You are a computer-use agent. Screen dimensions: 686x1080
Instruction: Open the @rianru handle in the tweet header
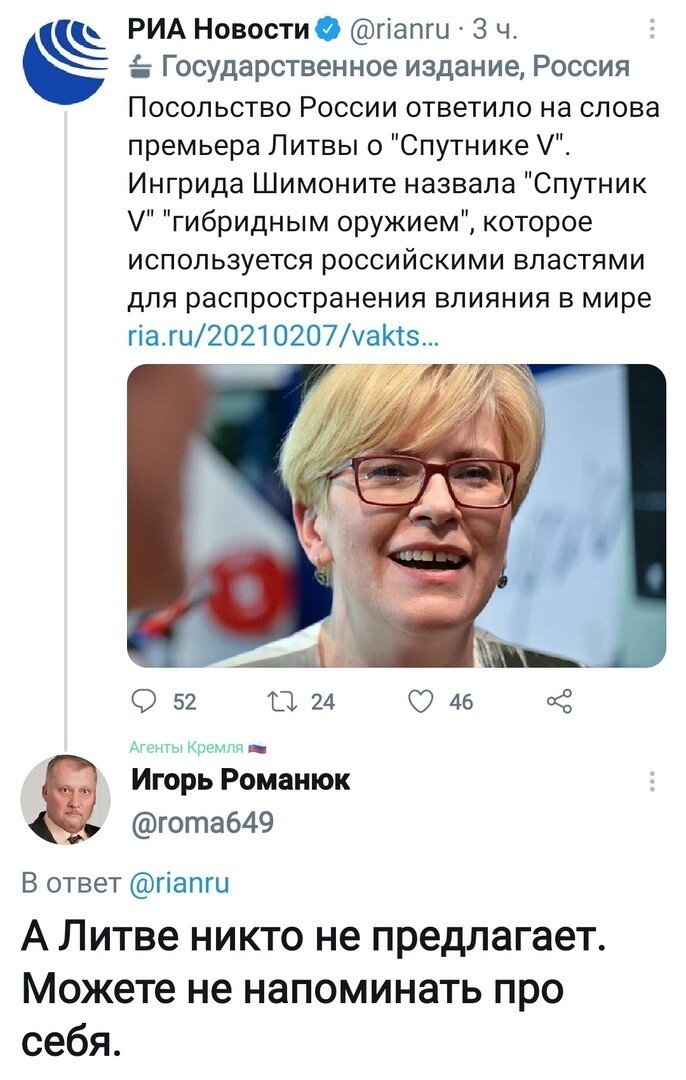(399, 30)
